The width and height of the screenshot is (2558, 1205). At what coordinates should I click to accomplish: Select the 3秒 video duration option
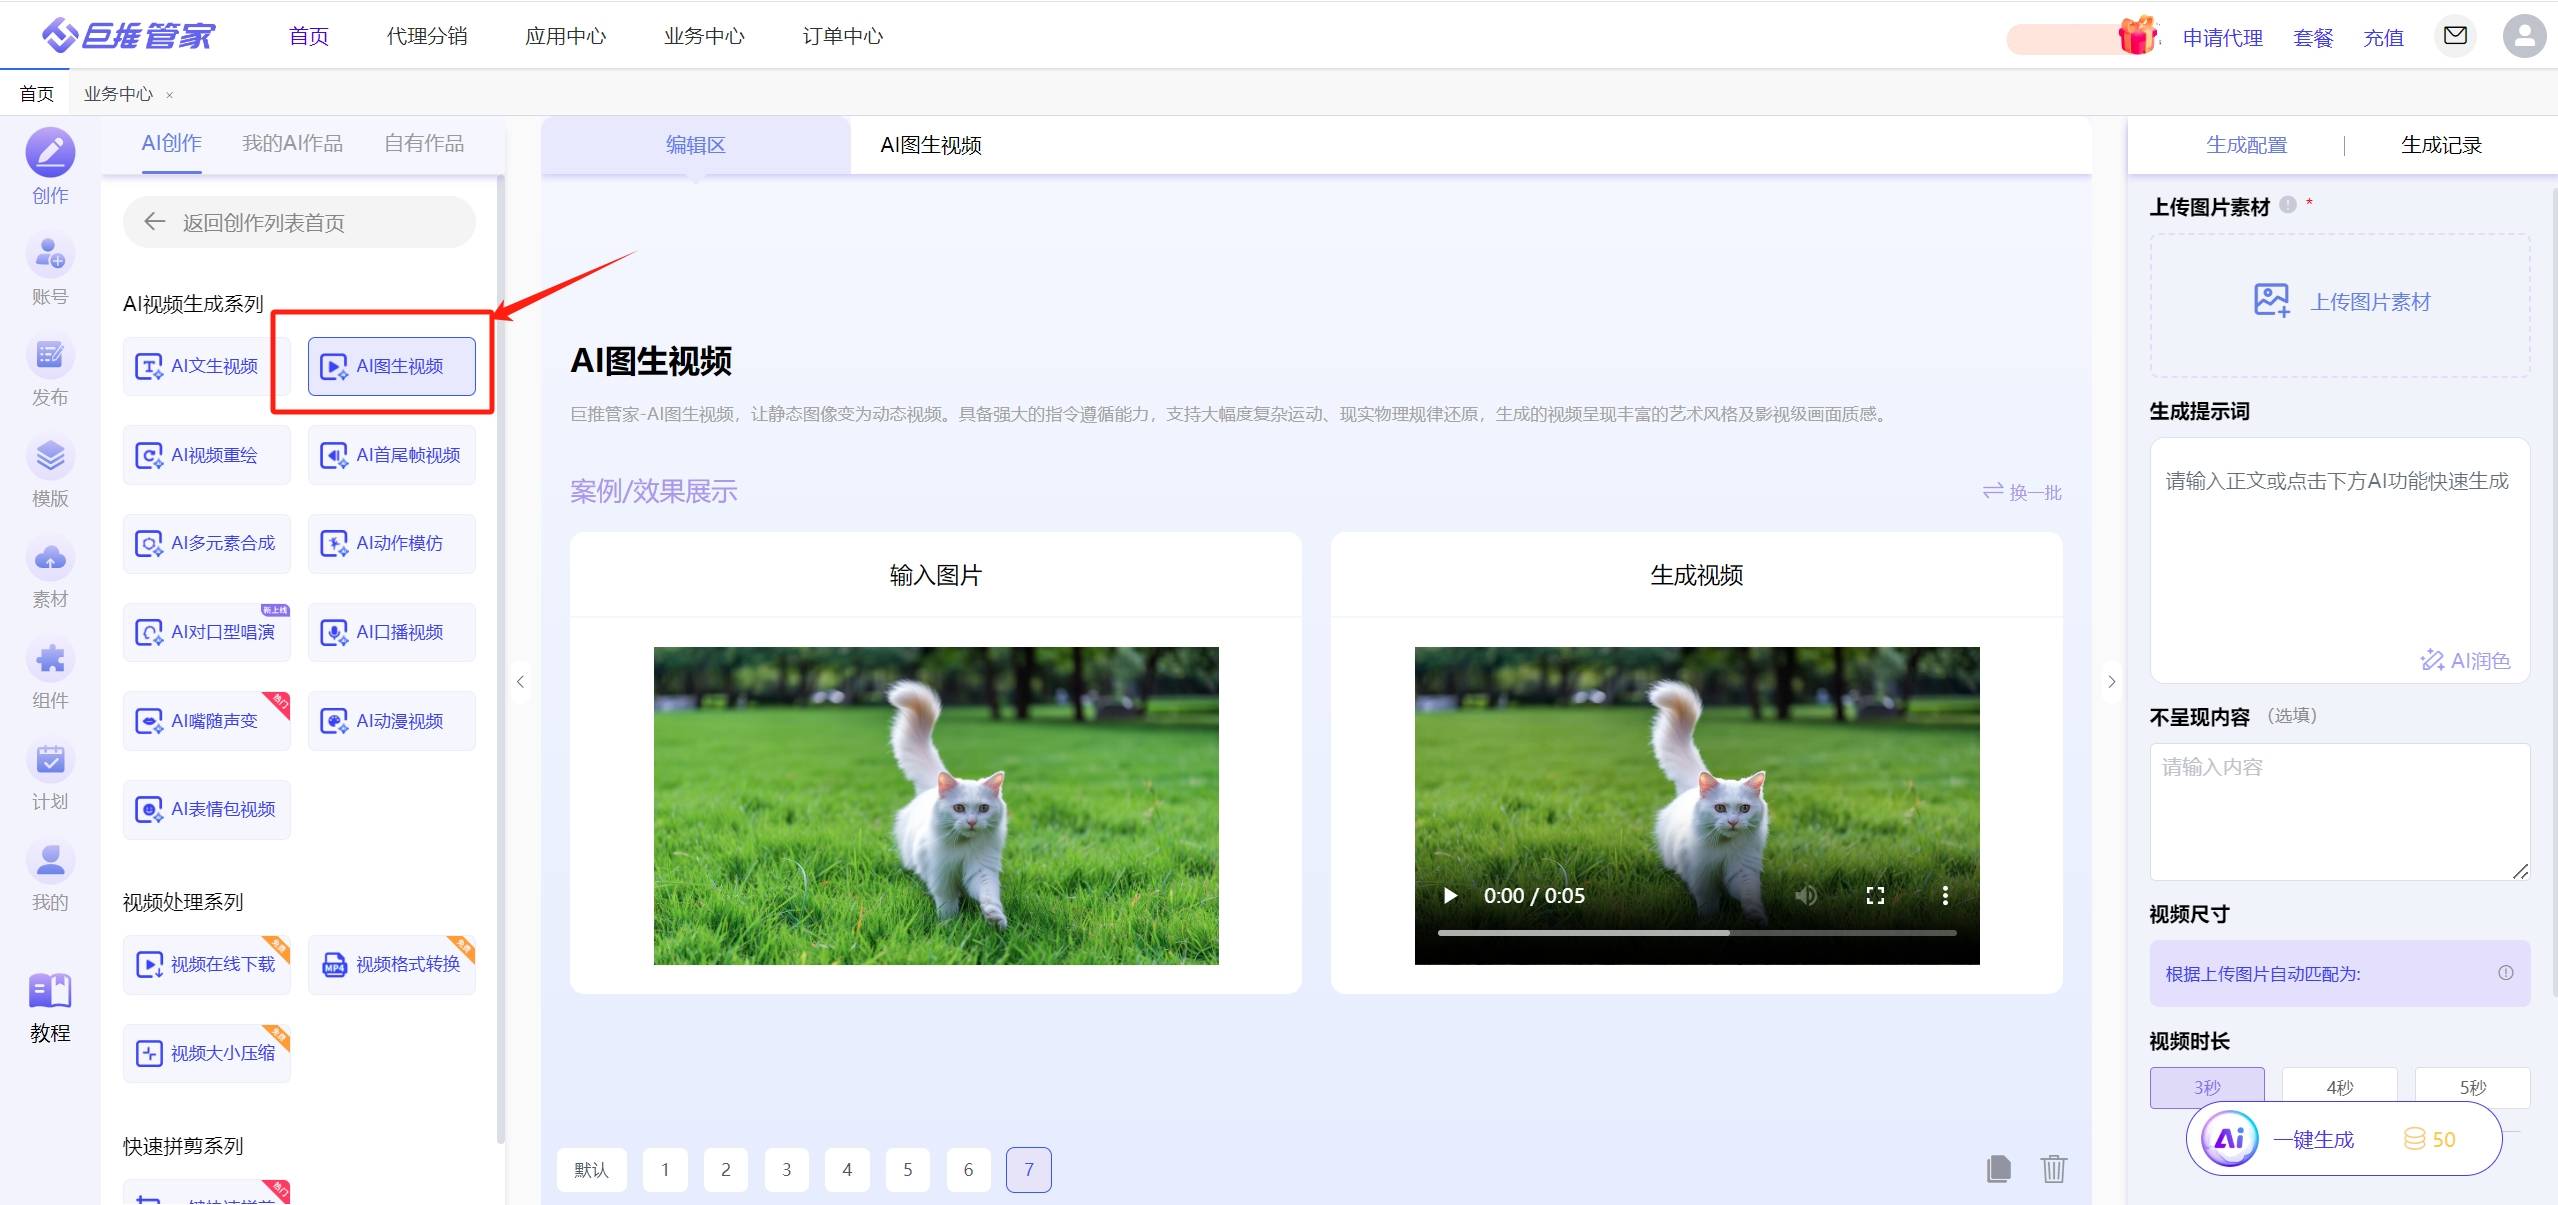(2206, 1087)
